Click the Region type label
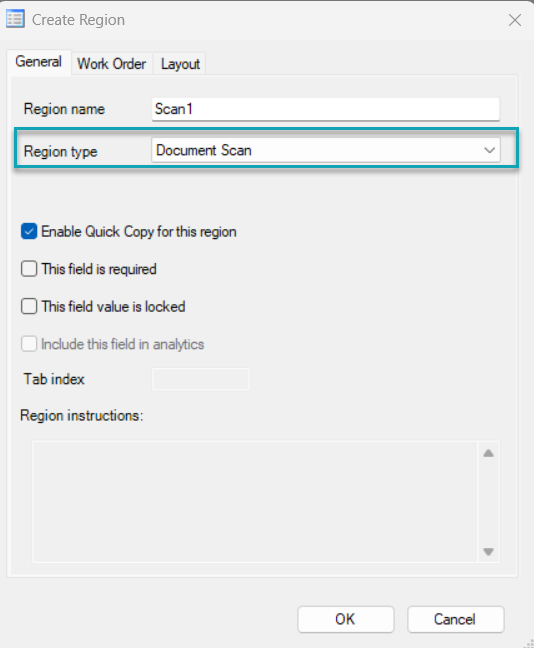The height and width of the screenshot is (648, 534). tap(61, 151)
